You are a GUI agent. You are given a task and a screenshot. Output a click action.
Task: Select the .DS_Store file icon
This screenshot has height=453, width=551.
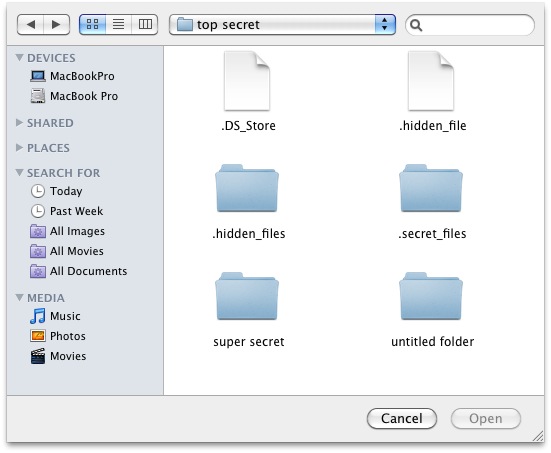pos(247,81)
